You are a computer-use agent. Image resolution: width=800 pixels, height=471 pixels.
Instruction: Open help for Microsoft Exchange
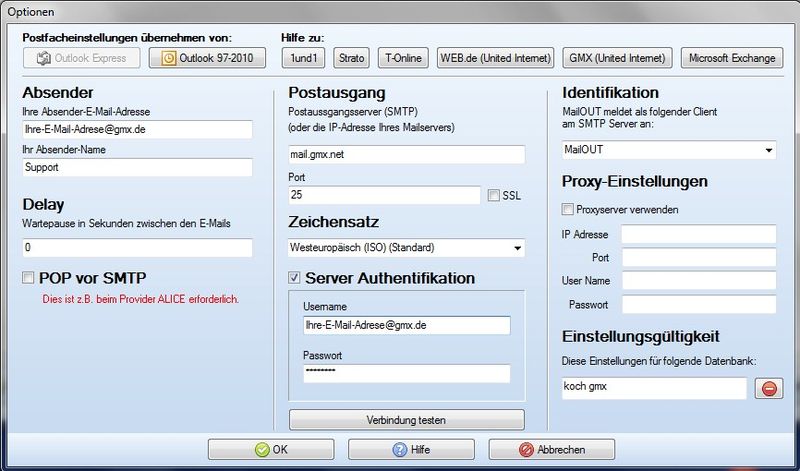[732, 58]
